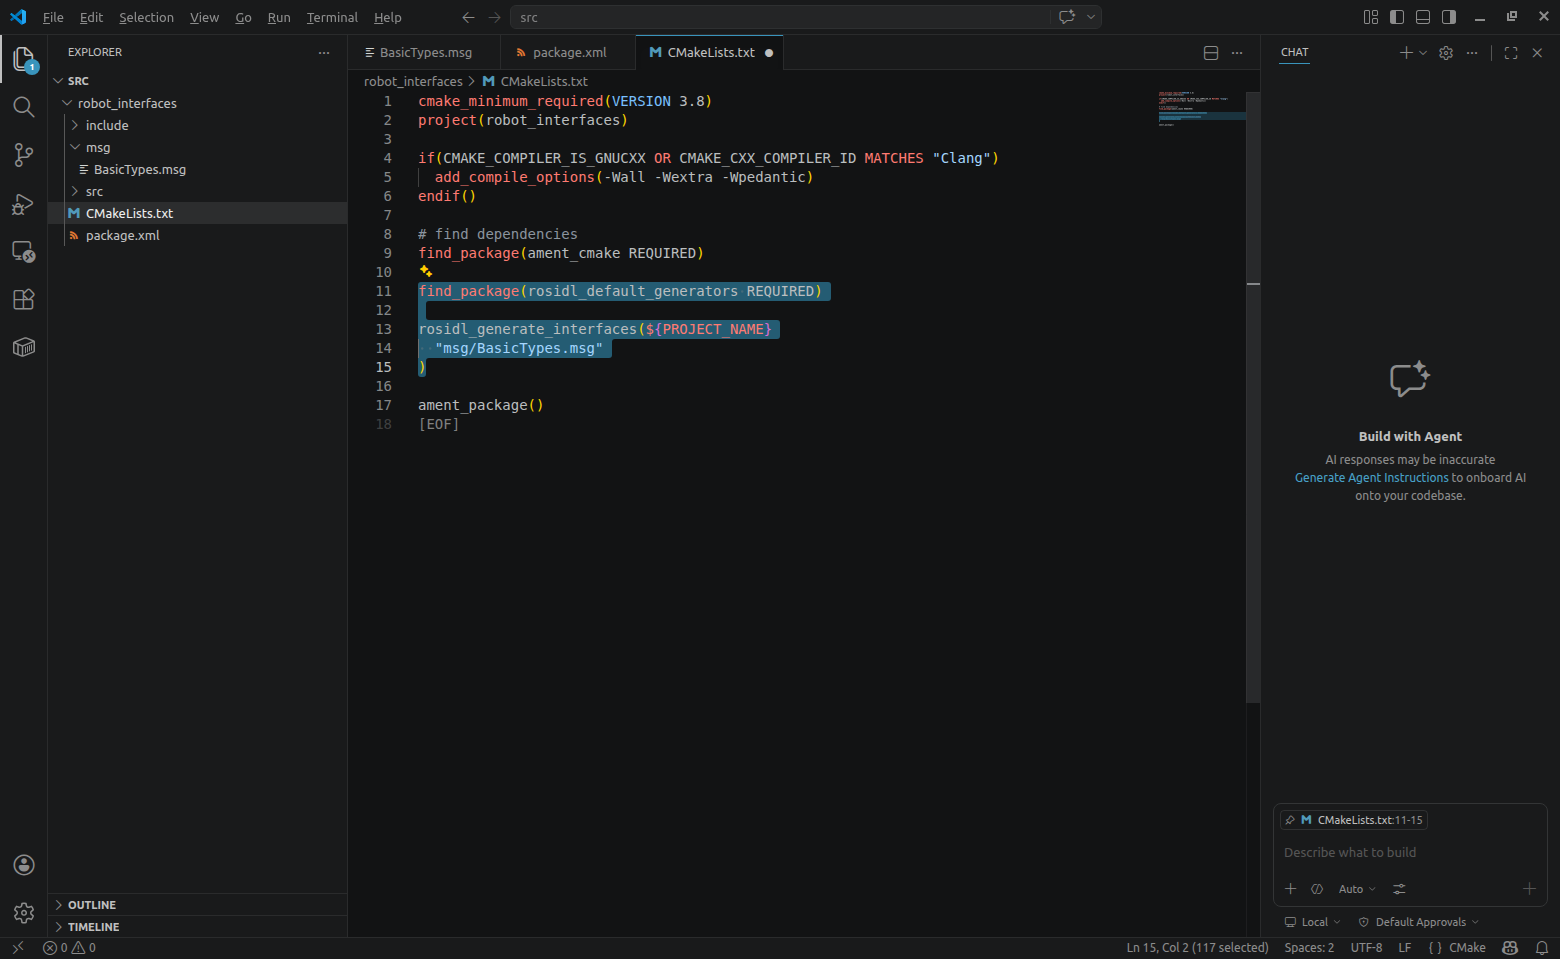Viewport: 1560px width, 959px height.
Task: Click the LF end of line indicator
Action: (1405, 948)
